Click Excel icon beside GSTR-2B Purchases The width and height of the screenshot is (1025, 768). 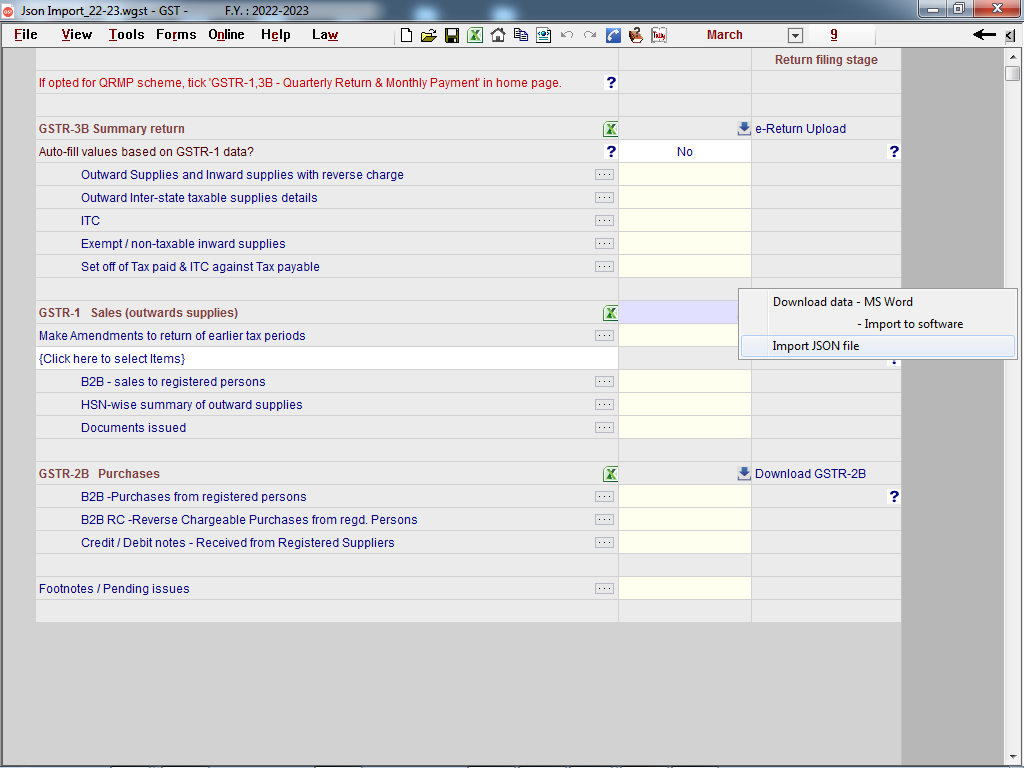(610, 474)
